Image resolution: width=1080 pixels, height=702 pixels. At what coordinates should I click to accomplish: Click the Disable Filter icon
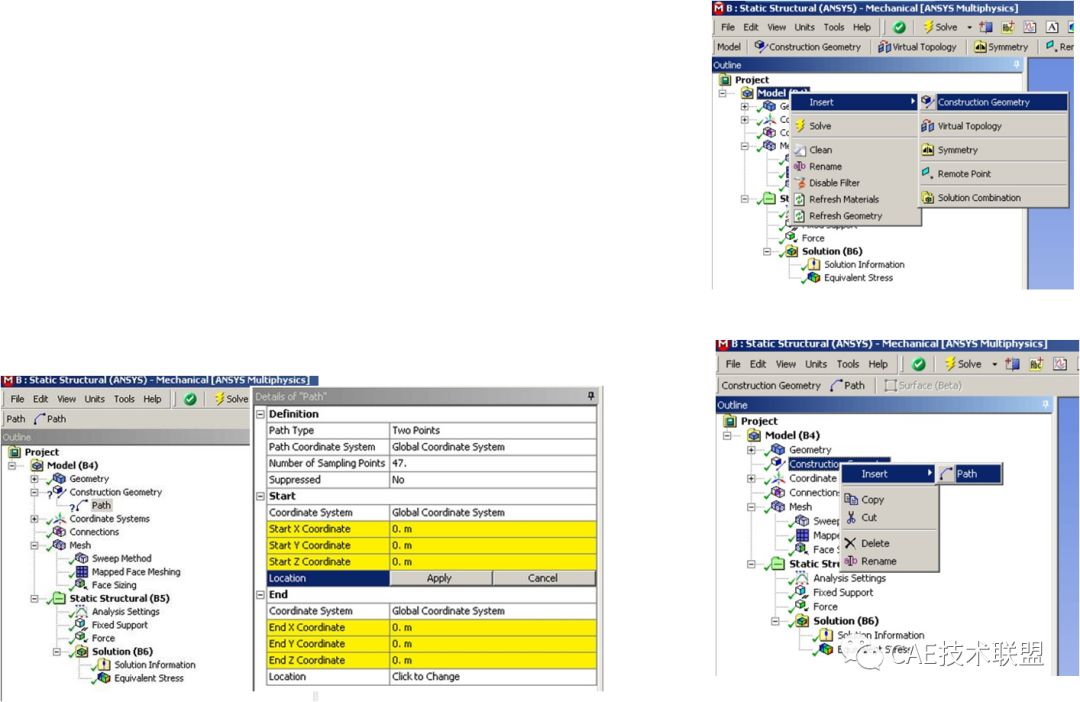[x=800, y=183]
